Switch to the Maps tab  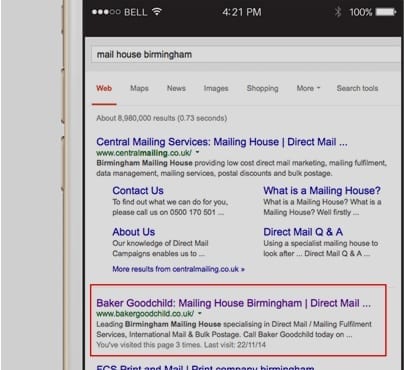(139, 88)
